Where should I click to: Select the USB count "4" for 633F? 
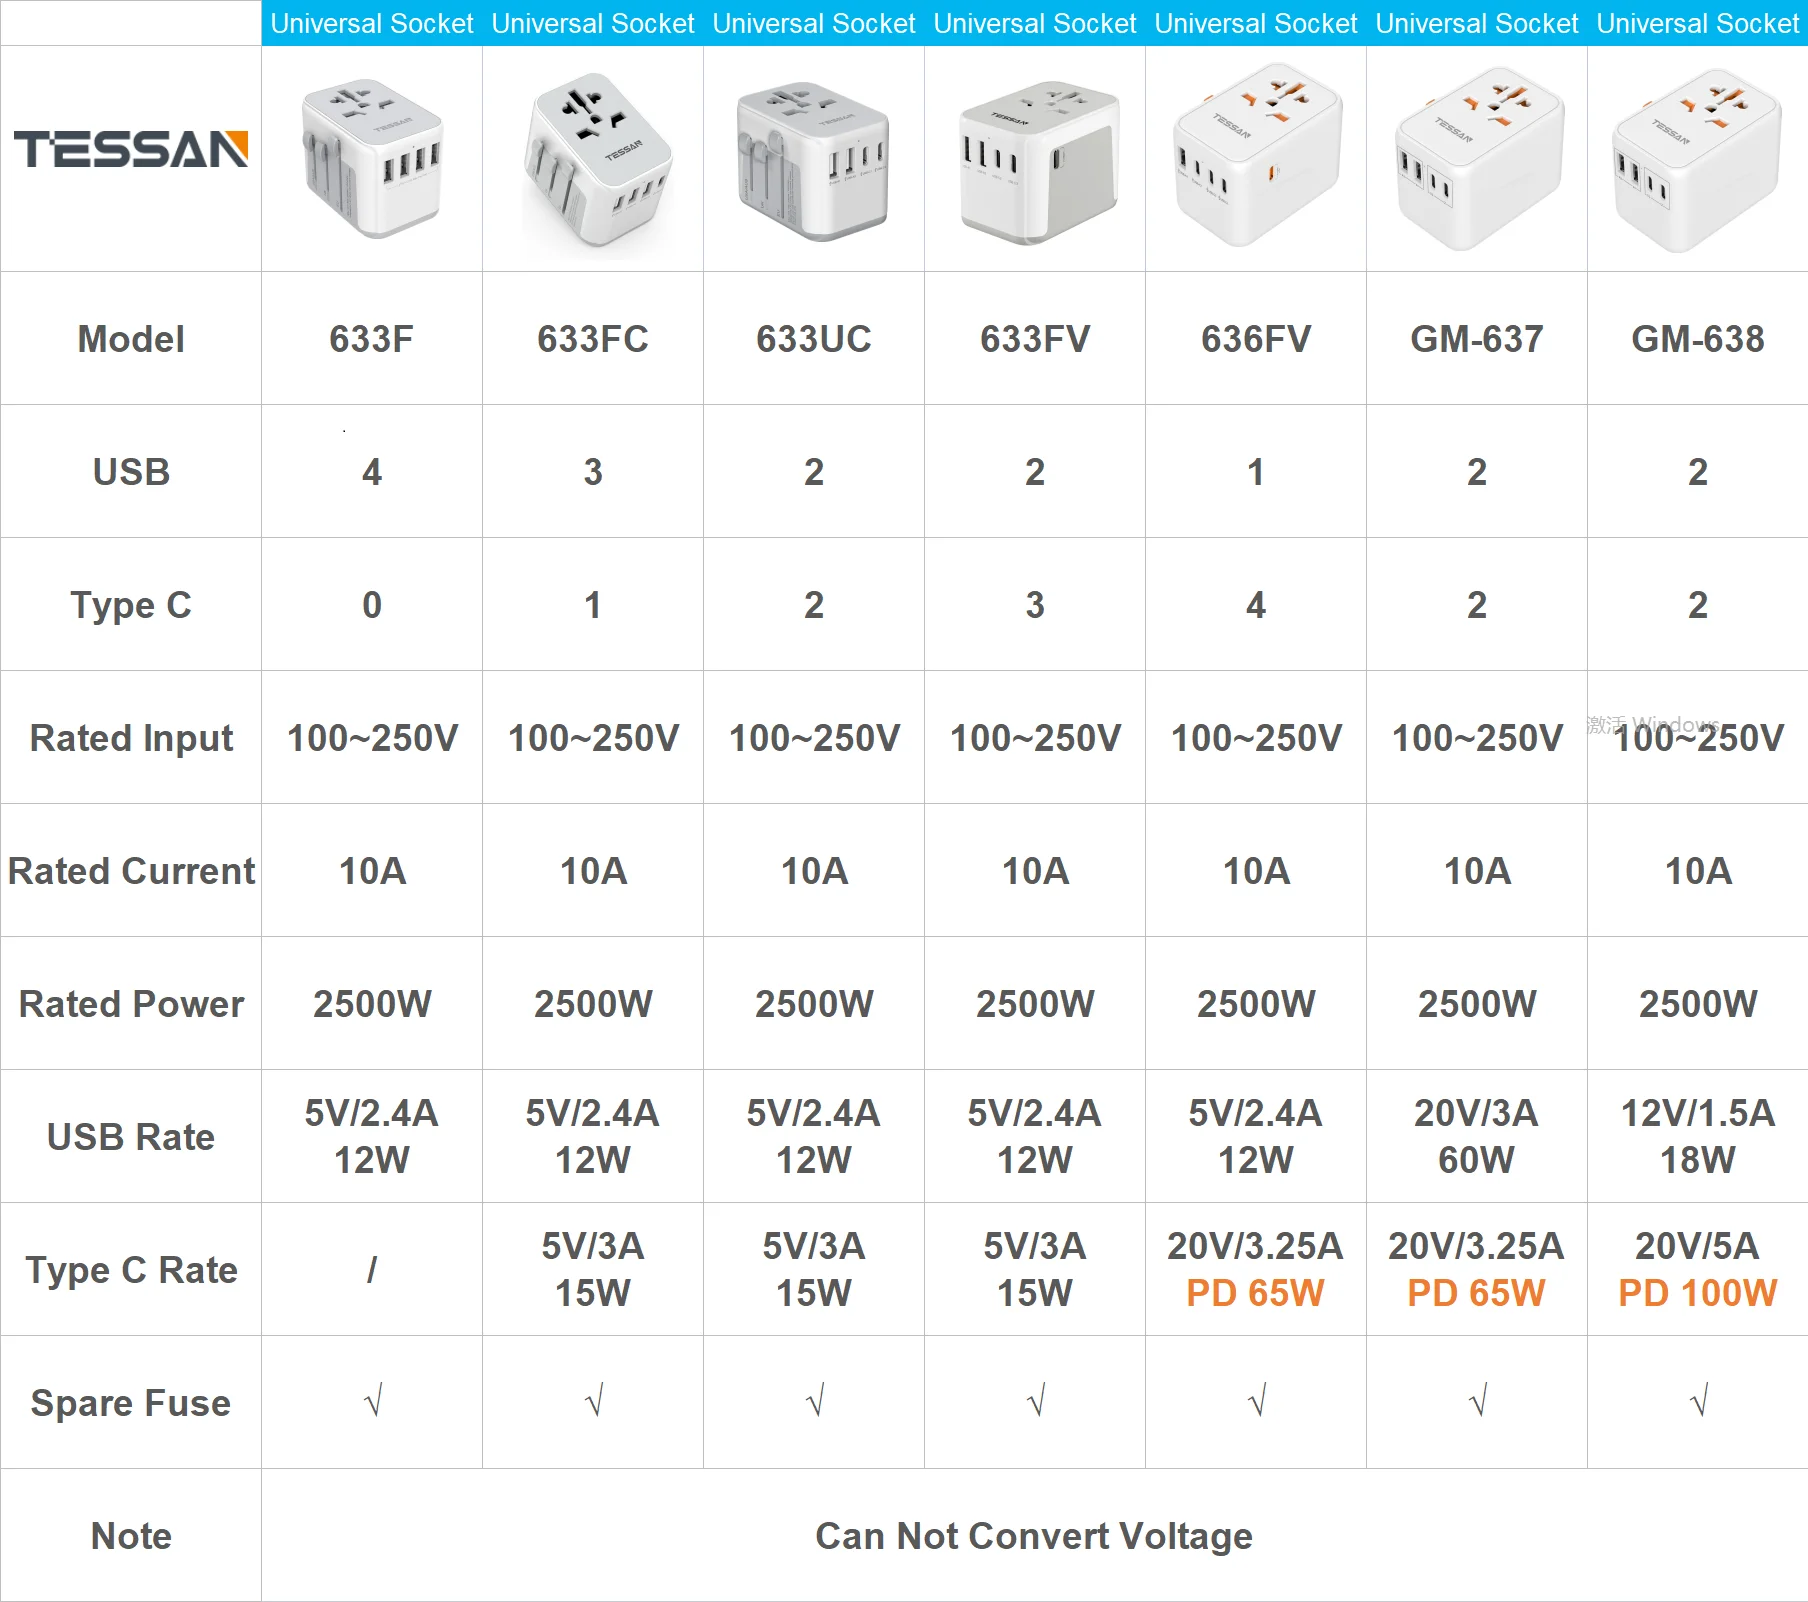tap(372, 472)
